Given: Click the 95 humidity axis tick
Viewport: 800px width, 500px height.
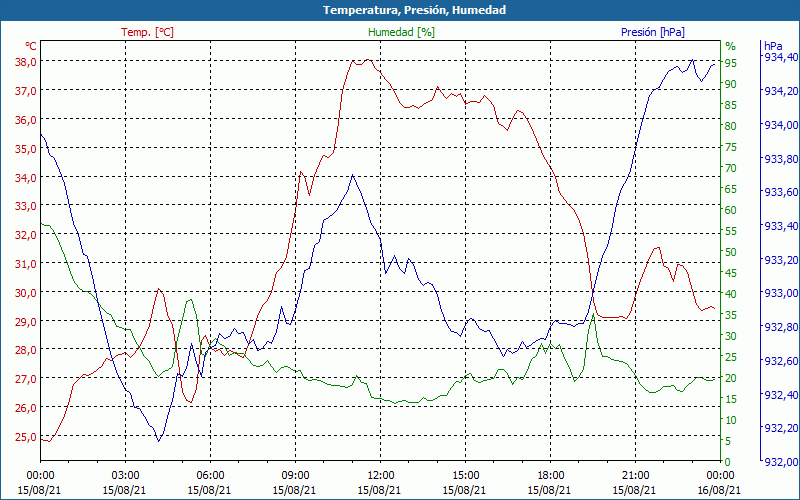Looking at the screenshot, I should pos(731,63).
